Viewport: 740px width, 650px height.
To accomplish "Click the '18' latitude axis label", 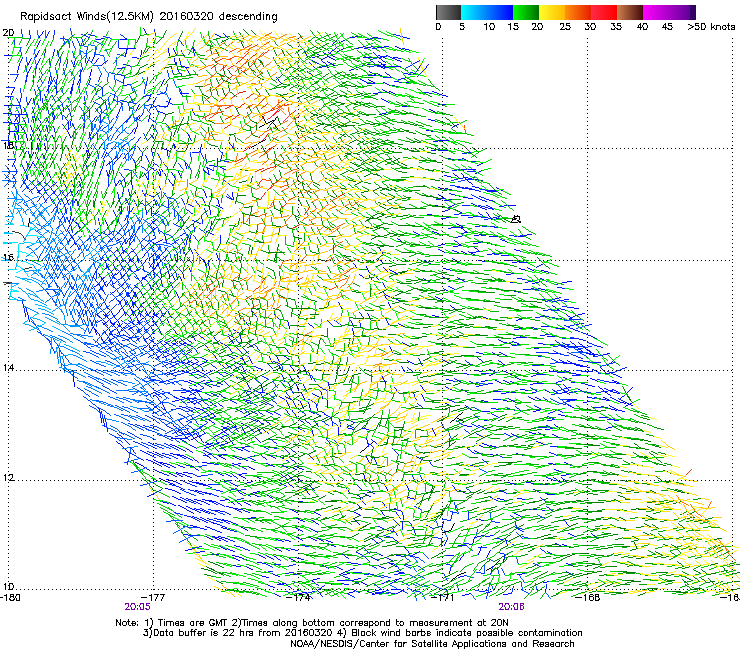I will pos(8,145).
